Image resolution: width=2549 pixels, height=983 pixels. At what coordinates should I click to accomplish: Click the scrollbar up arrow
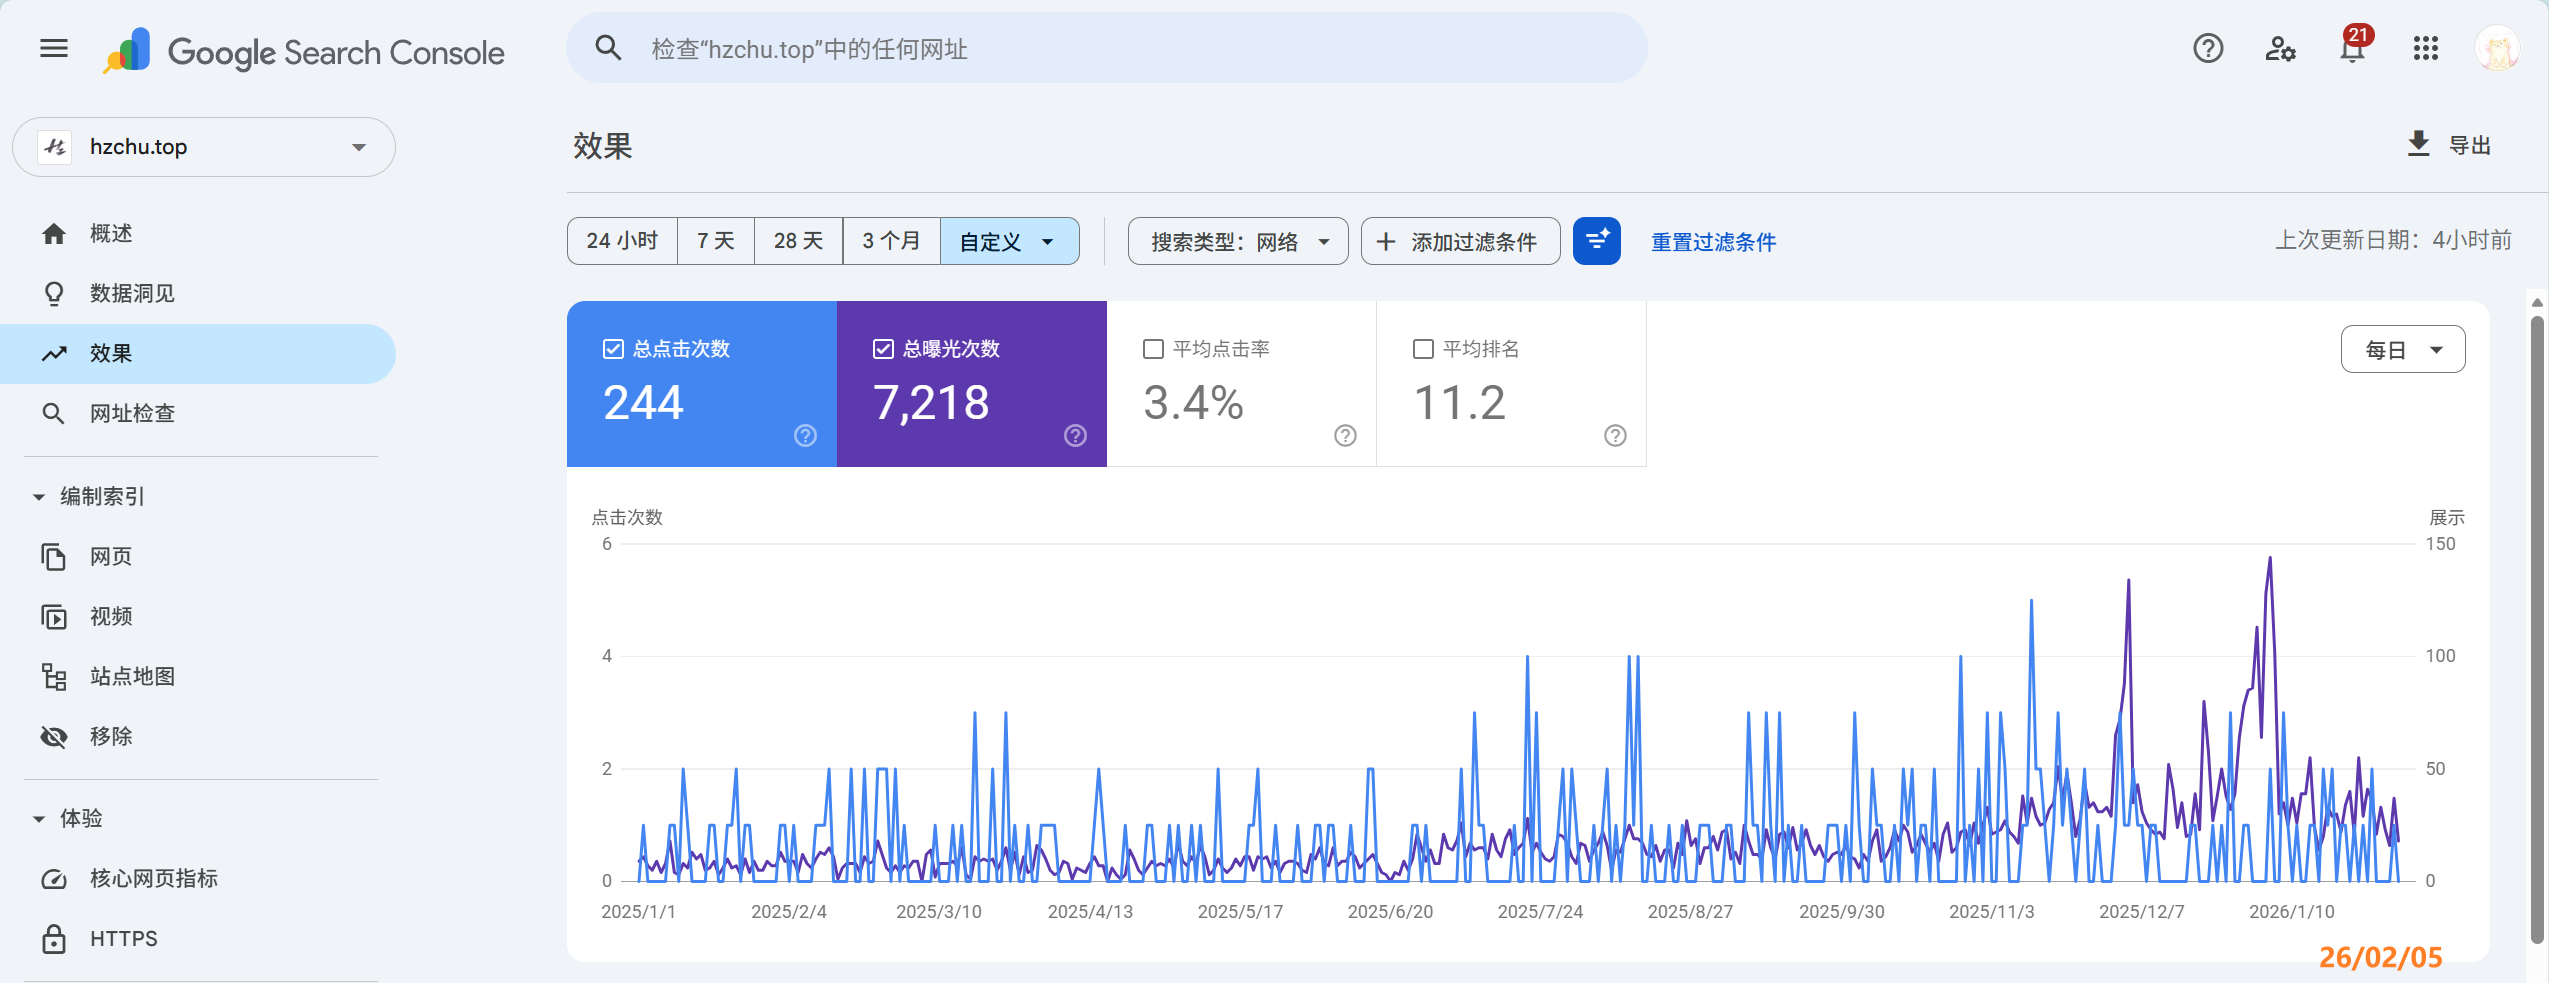(x=2537, y=302)
